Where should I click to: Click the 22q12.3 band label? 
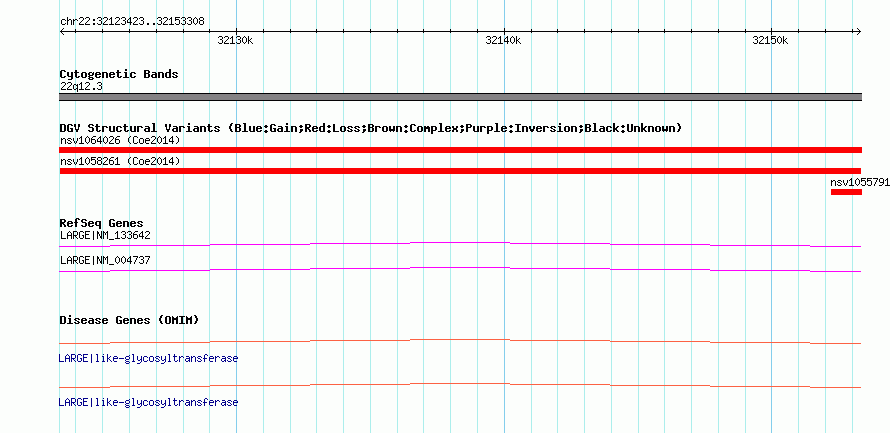pyautogui.click(x=81, y=87)
